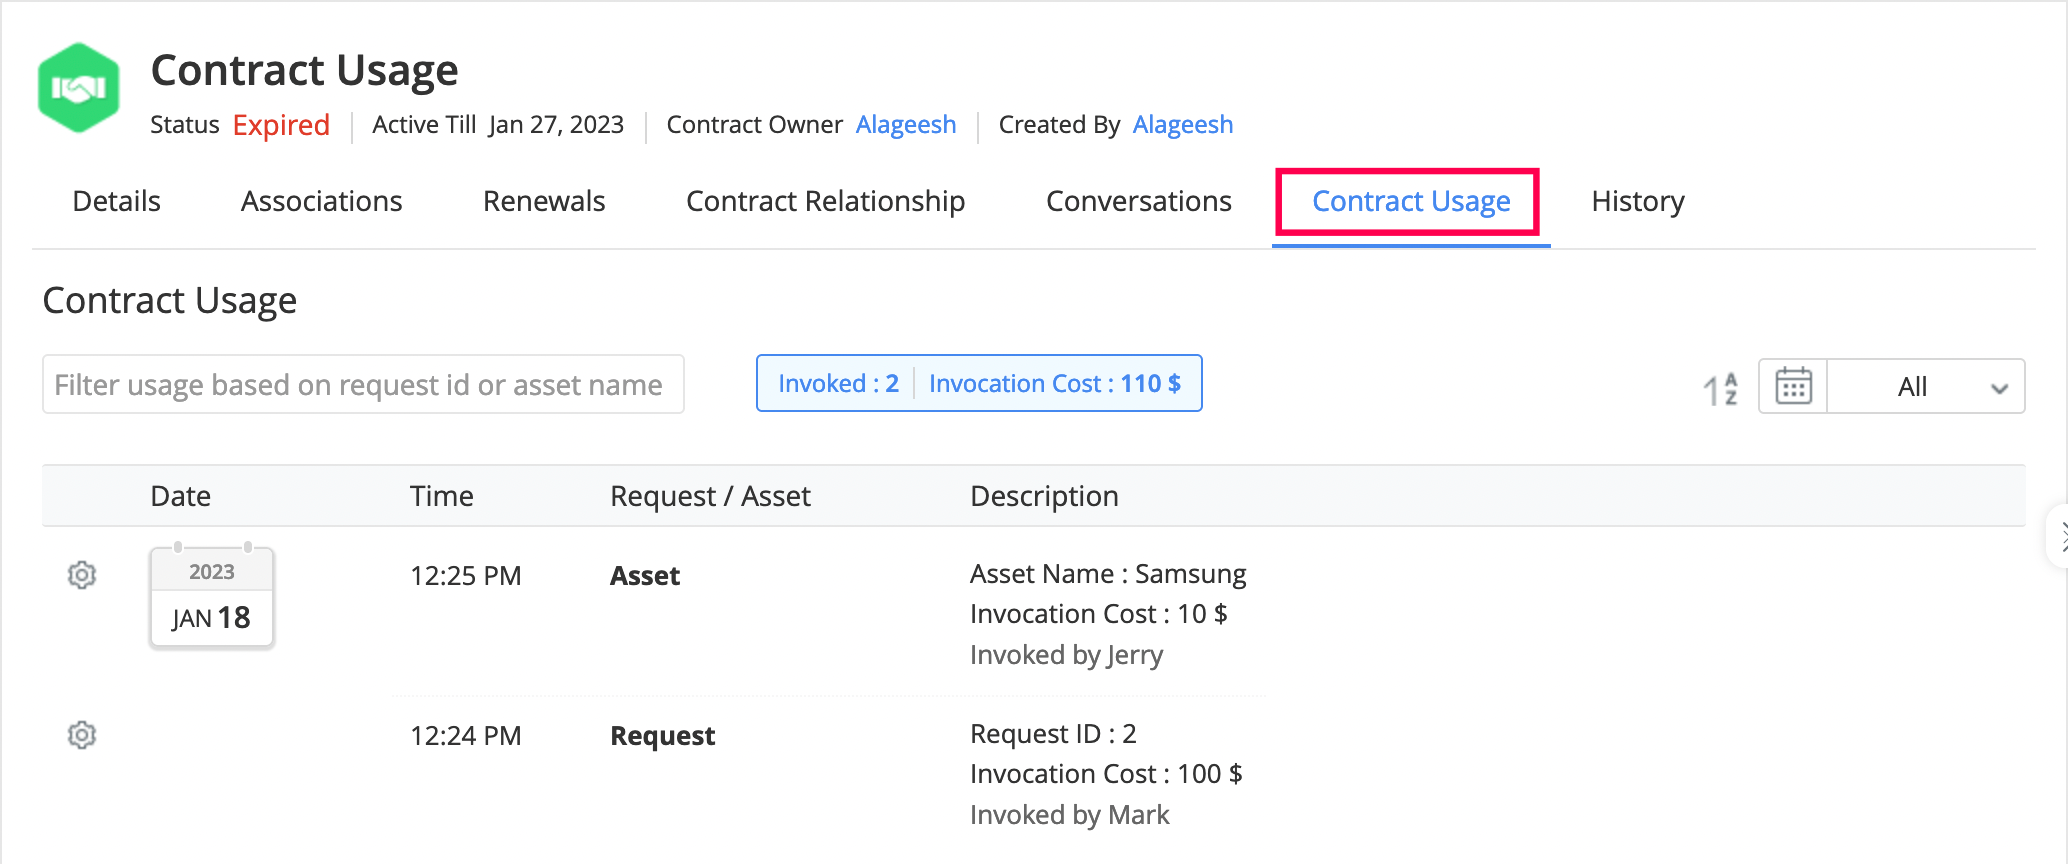Screen dimensions: 2068x864
Task: Click the Invoked : 2 summary badge
Action: (838, 384)
